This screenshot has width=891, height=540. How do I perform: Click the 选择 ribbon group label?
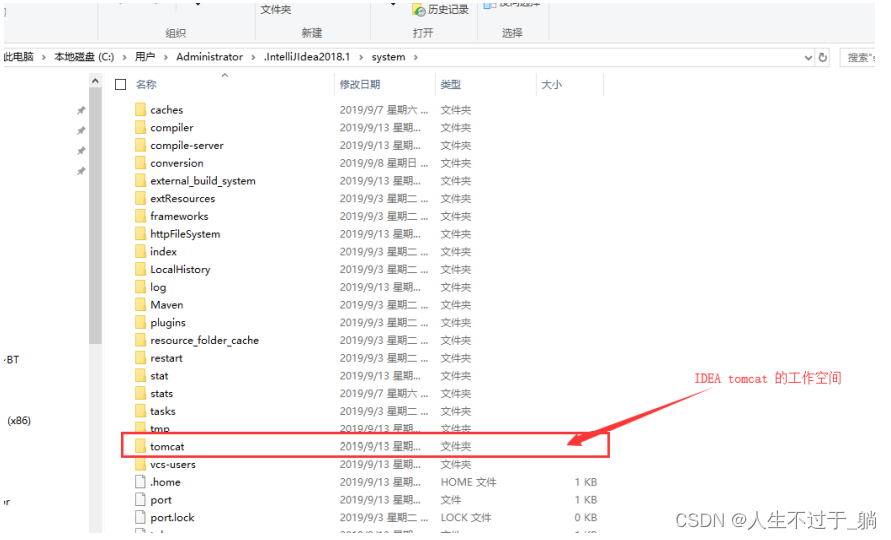512,33
